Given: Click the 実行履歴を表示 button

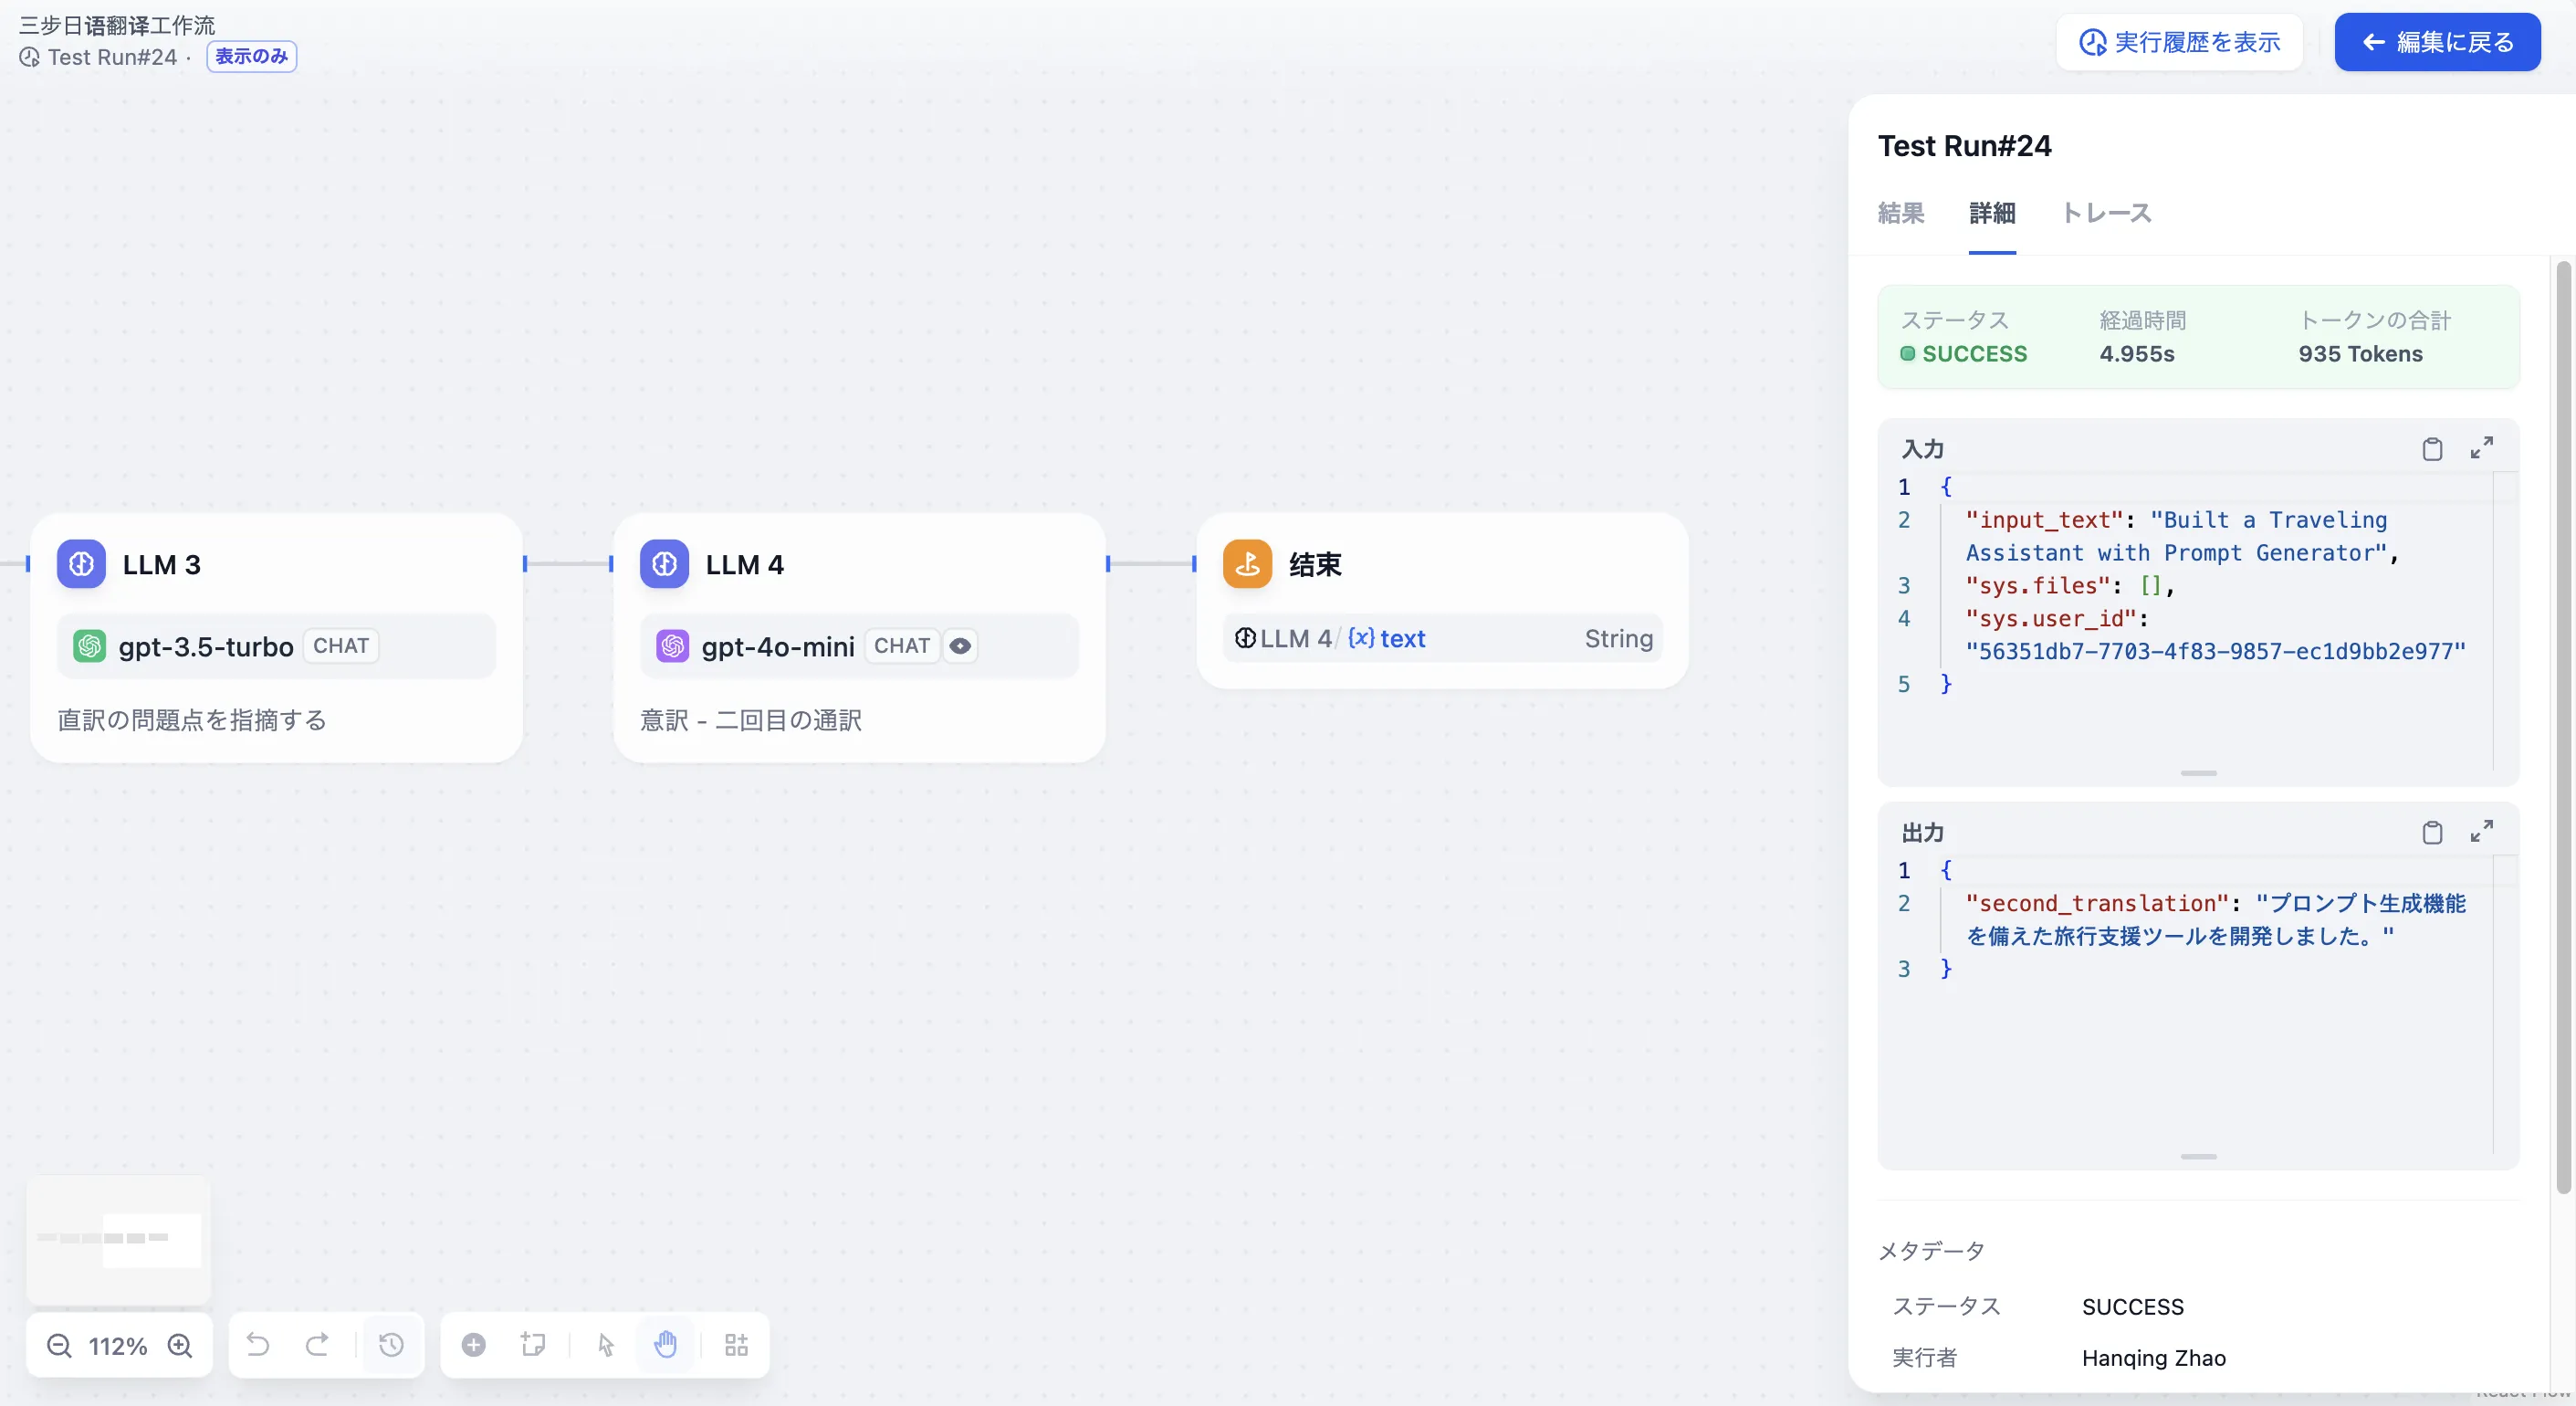Looking at the screenshot, I should (2179, 42).
